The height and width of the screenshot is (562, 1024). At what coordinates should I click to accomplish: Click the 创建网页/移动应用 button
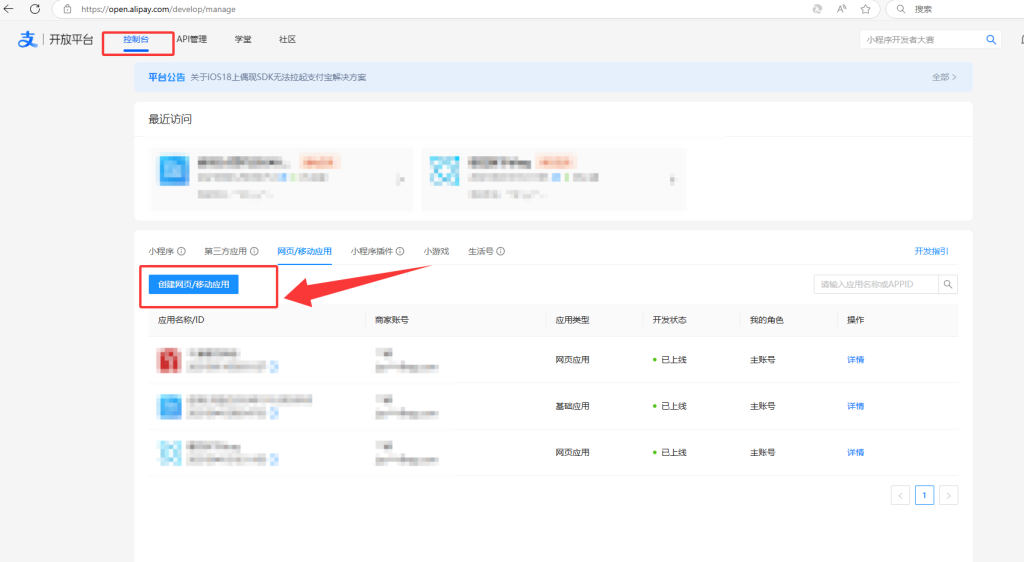click(193, 285)
